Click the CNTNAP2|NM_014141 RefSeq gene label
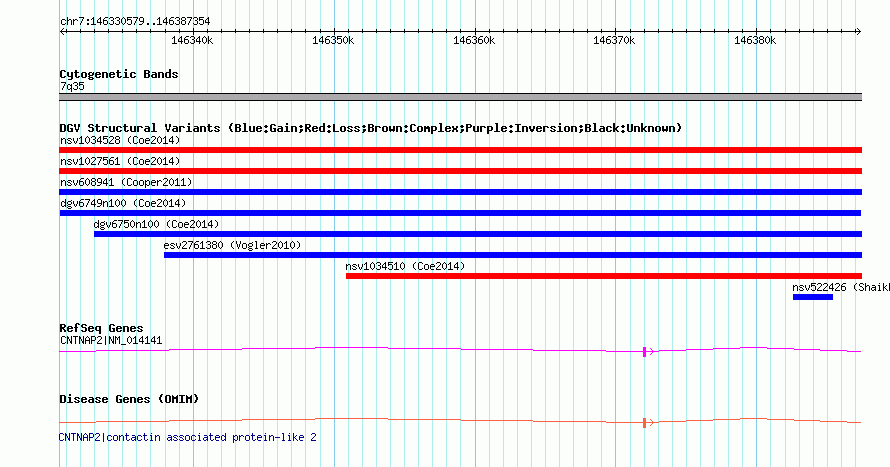Viewport: 890px width, 467px height. [111, 340]
